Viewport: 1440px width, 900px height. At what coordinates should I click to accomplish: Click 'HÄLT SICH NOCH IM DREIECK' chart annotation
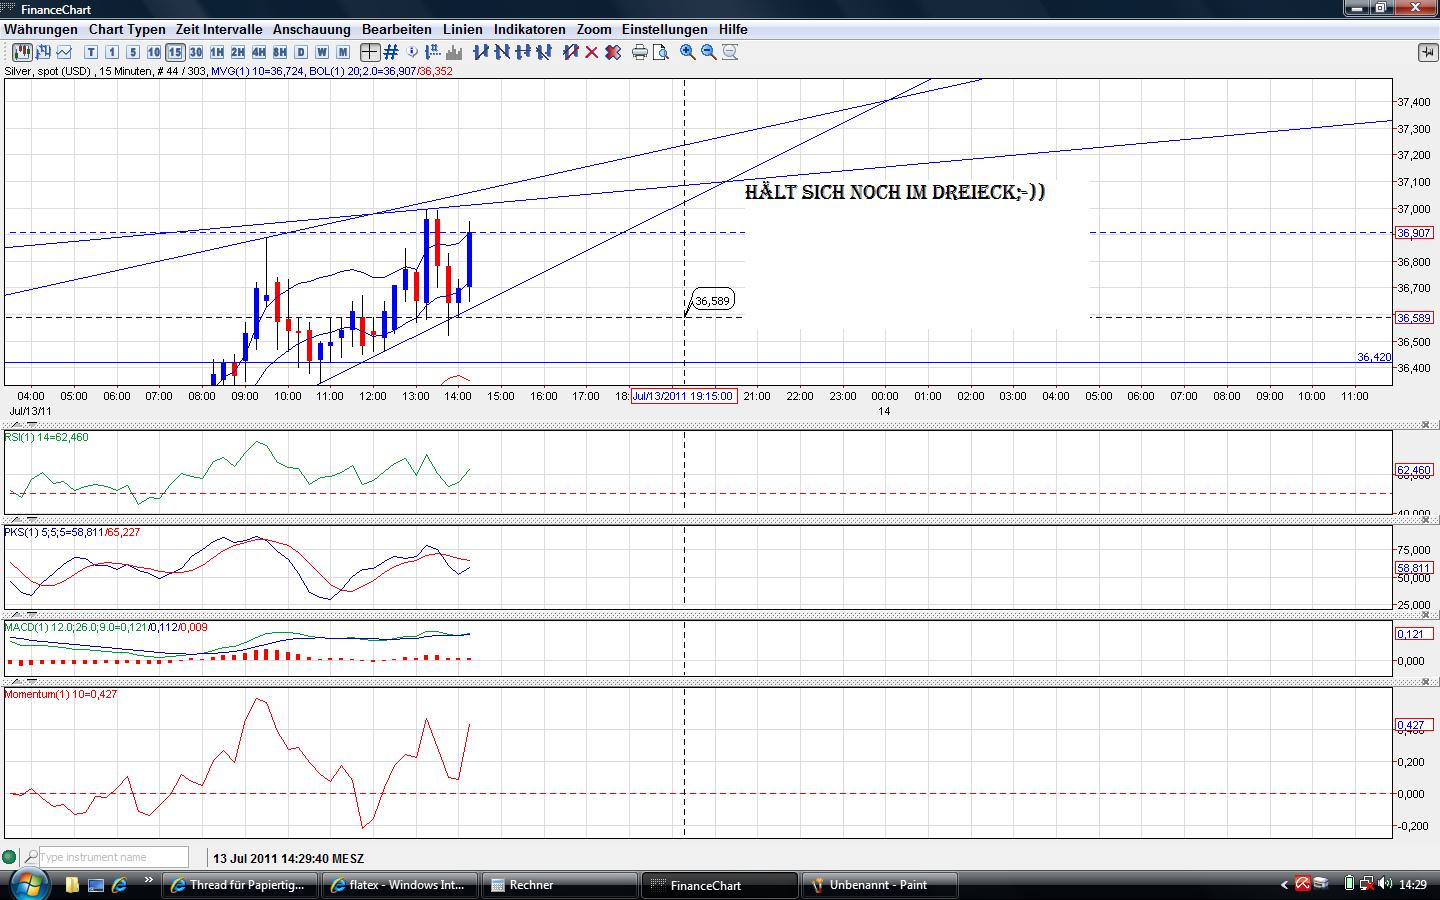(895, 192)
